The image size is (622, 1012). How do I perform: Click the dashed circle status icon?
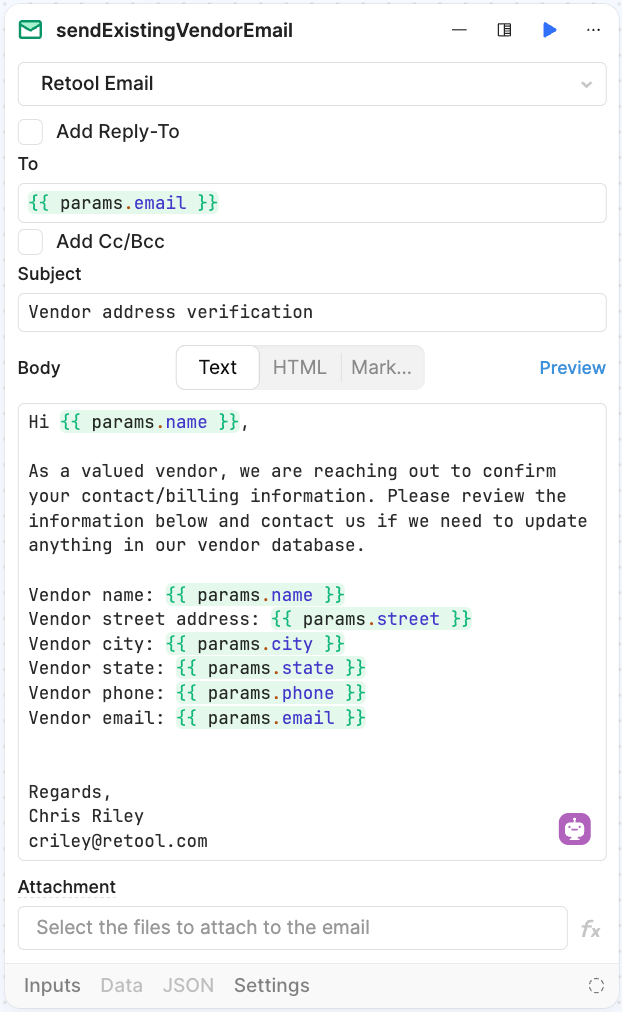click(x=596, y=985)
